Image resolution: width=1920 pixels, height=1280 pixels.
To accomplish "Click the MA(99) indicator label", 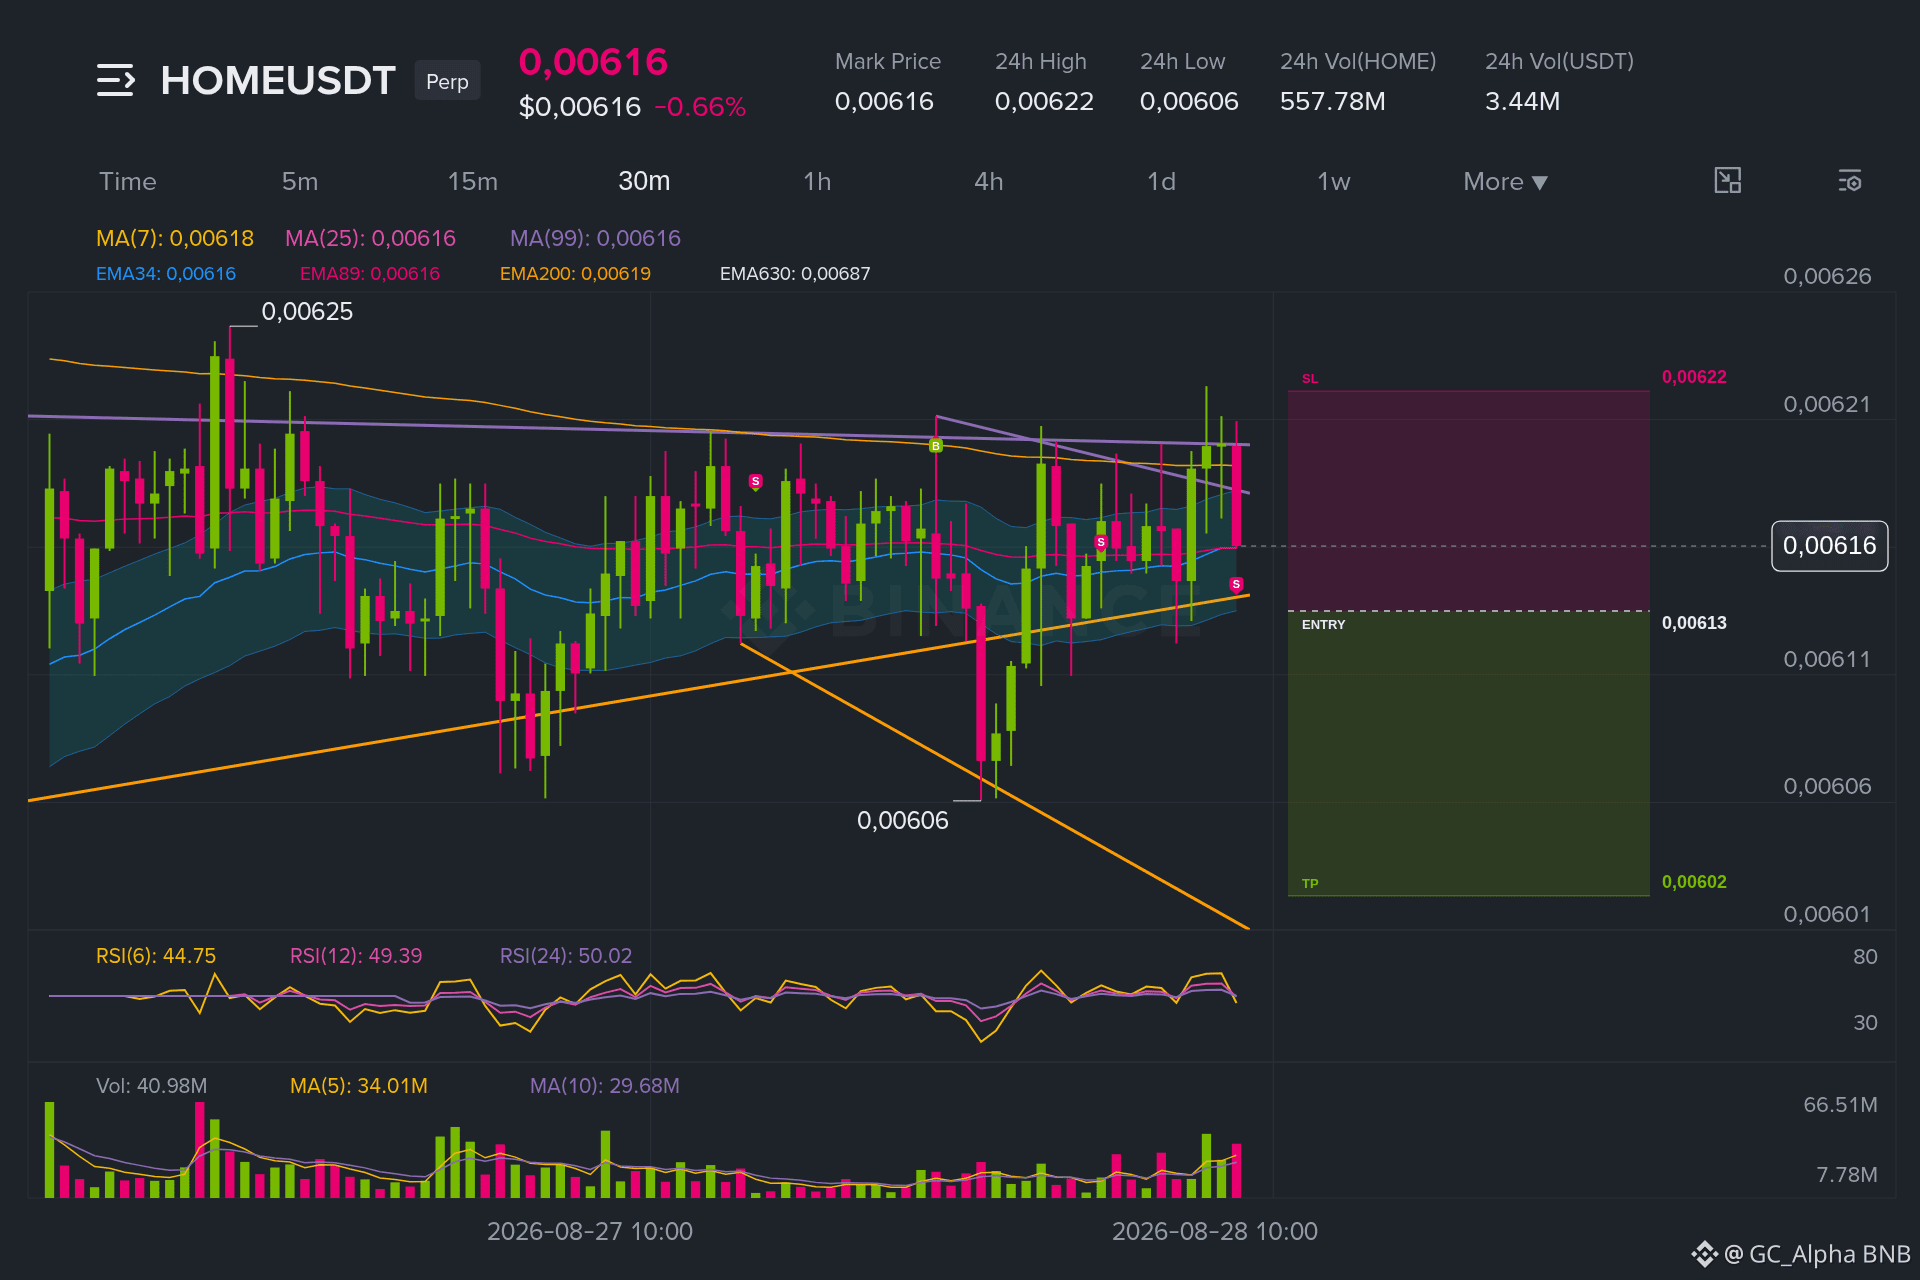I will (x=595, y=238).
